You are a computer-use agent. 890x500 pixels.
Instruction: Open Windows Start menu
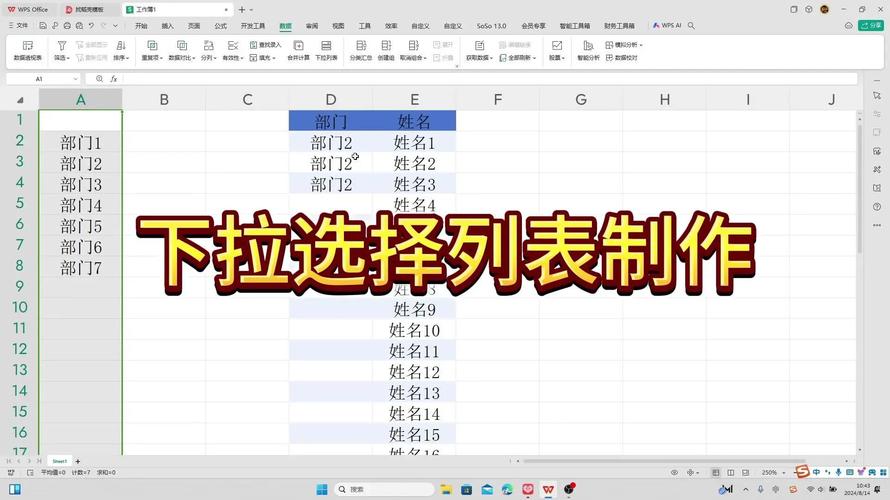coord(322,489)
